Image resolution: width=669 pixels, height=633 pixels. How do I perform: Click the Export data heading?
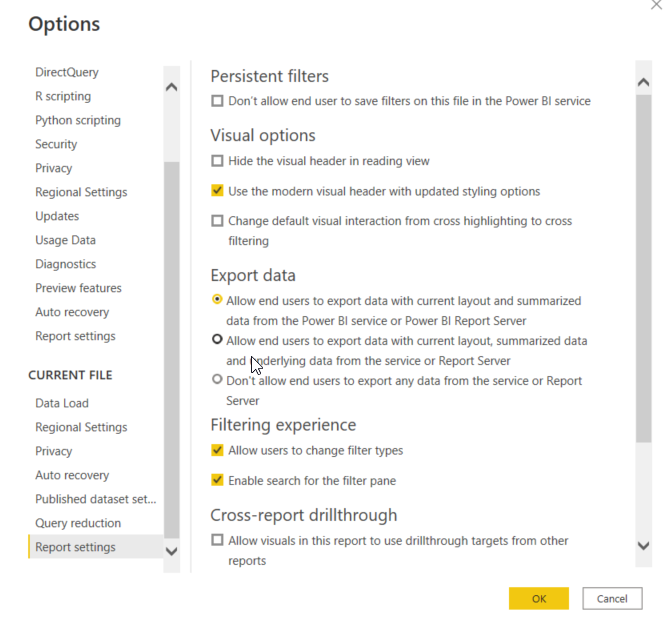tap(253, 276)
